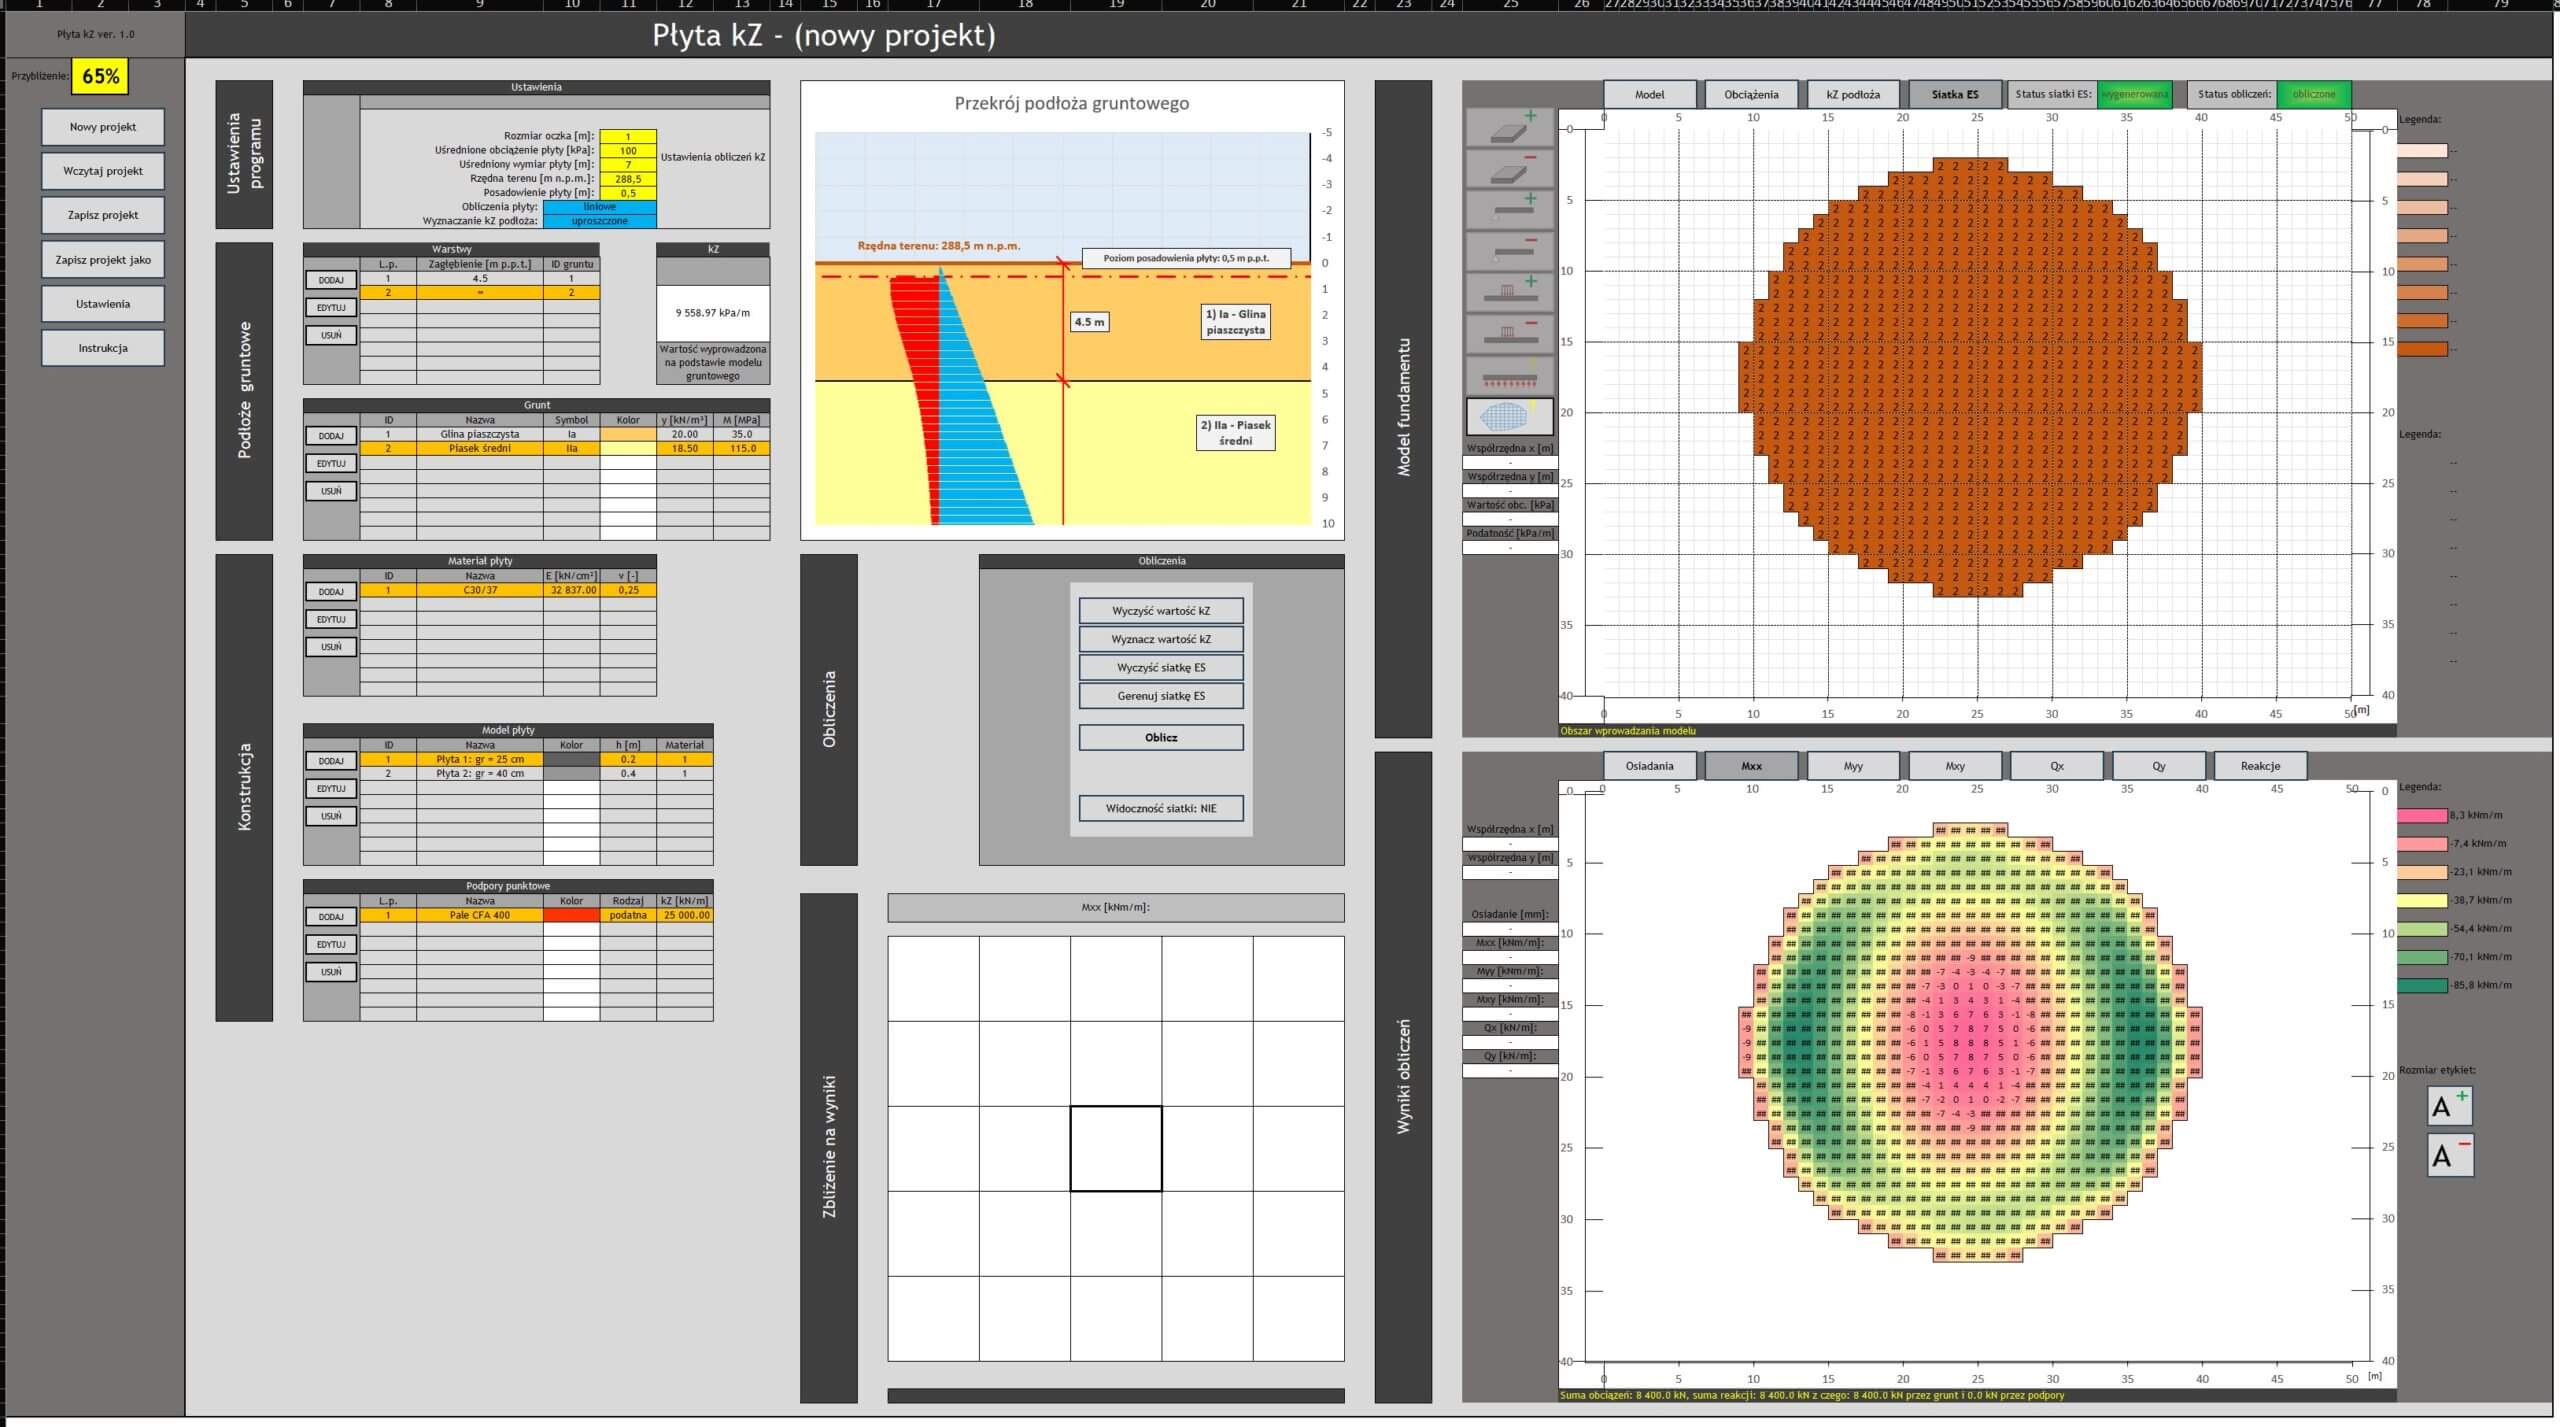Toggle mesh visibility 'Widoczność siatki: NIE'
Image resolution: width=2560 pixels, height=1427 pixels.
coord(1160,808)
